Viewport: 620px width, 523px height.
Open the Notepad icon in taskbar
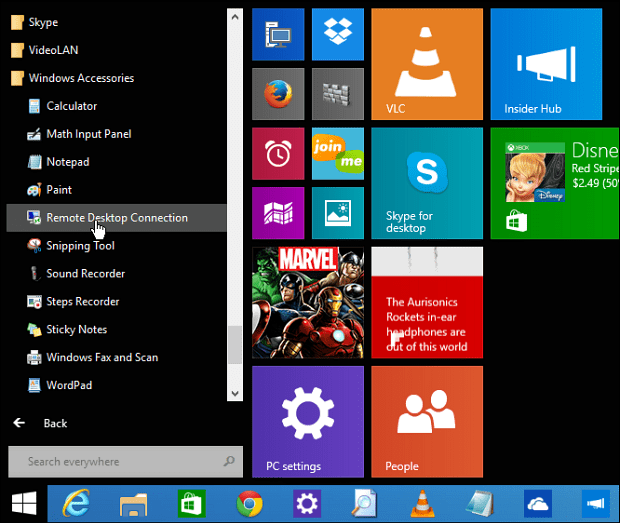(479, 503)
